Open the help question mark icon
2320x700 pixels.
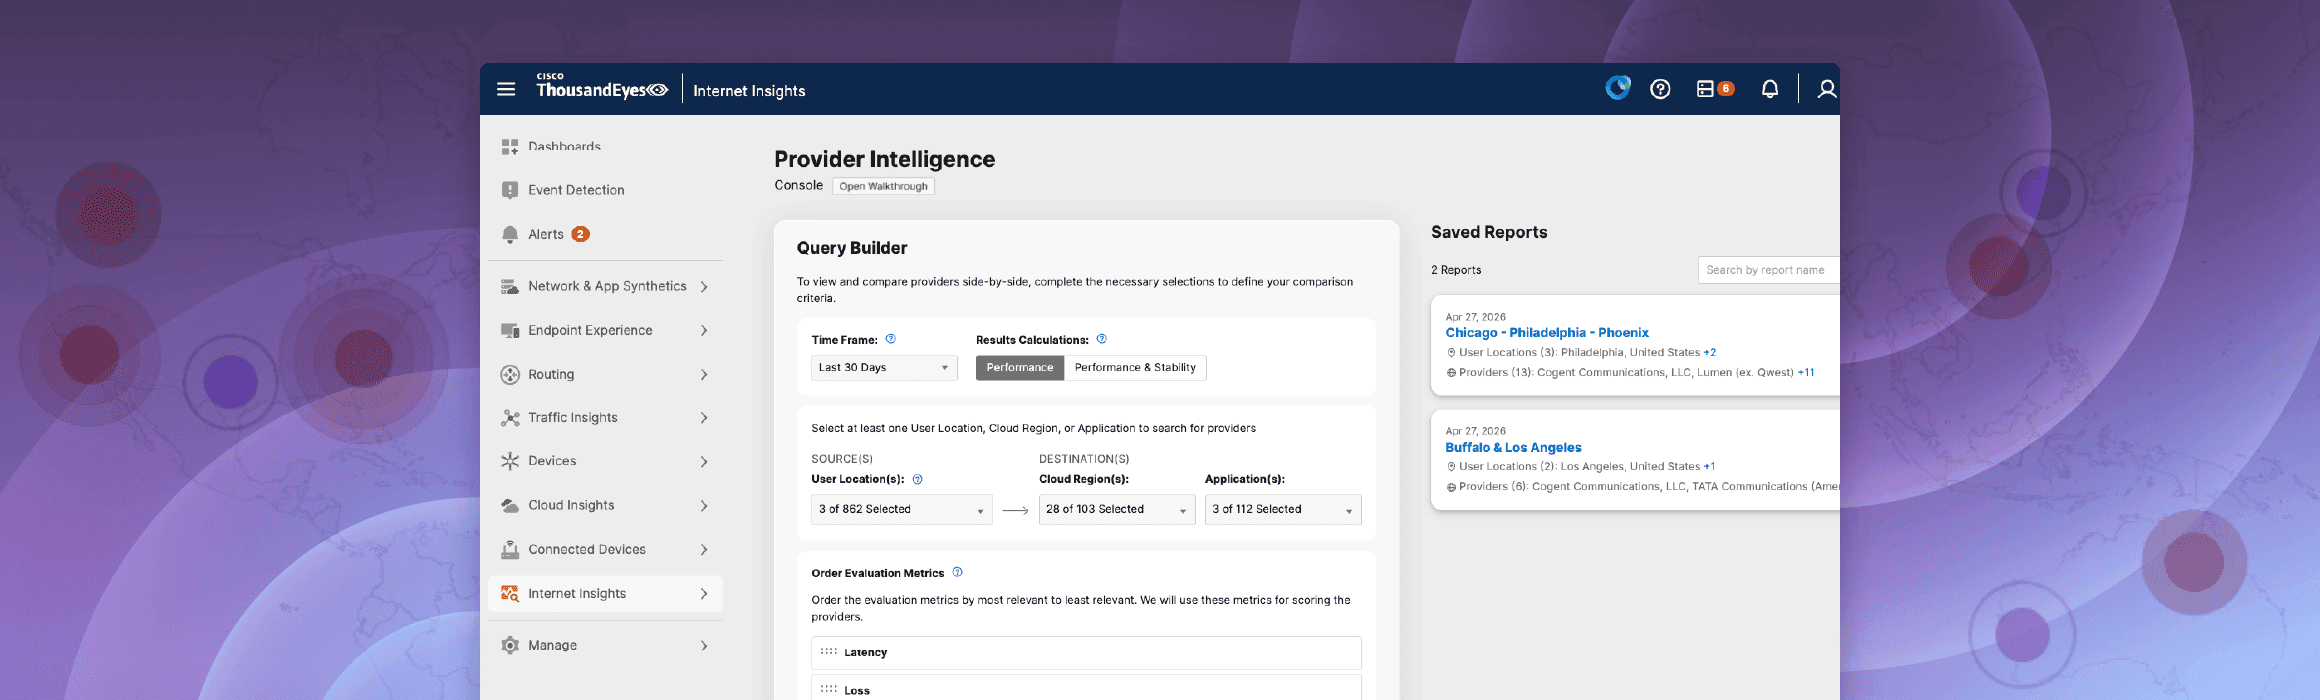[1660, 89]
